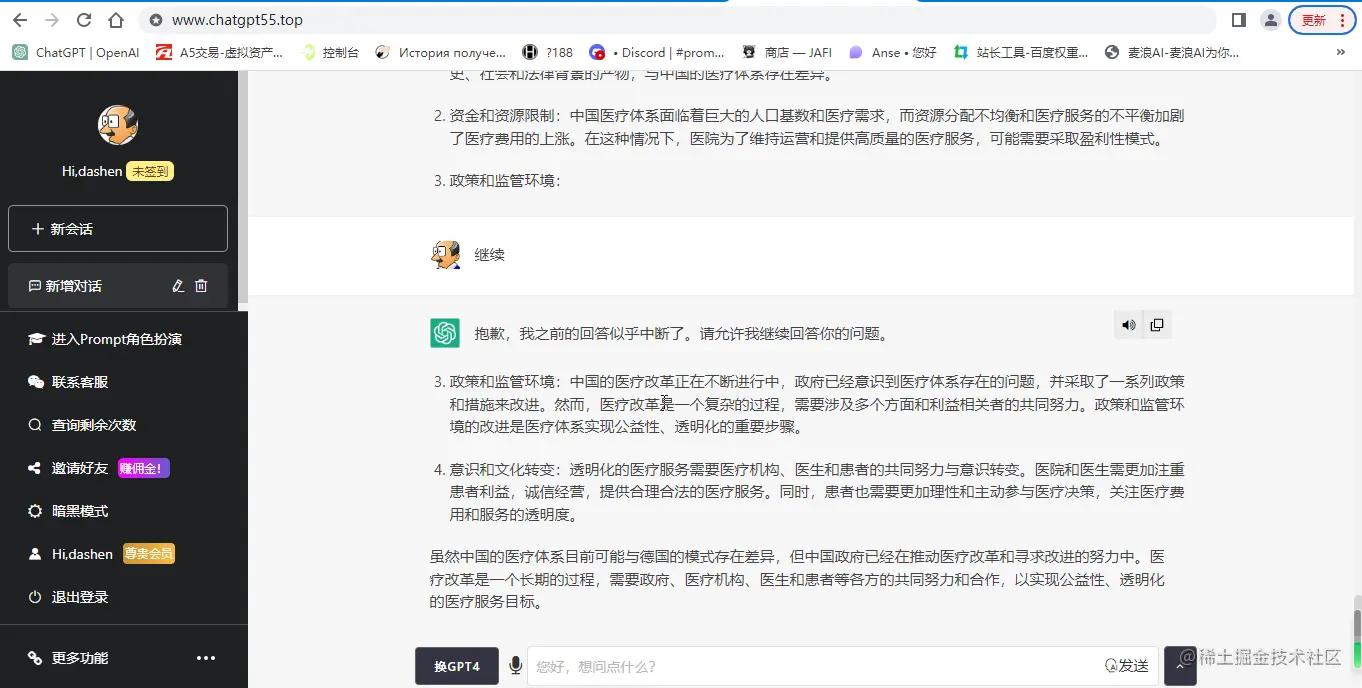Activate voice input microphone icon
1362x688 pixels.
pos(515,666)
